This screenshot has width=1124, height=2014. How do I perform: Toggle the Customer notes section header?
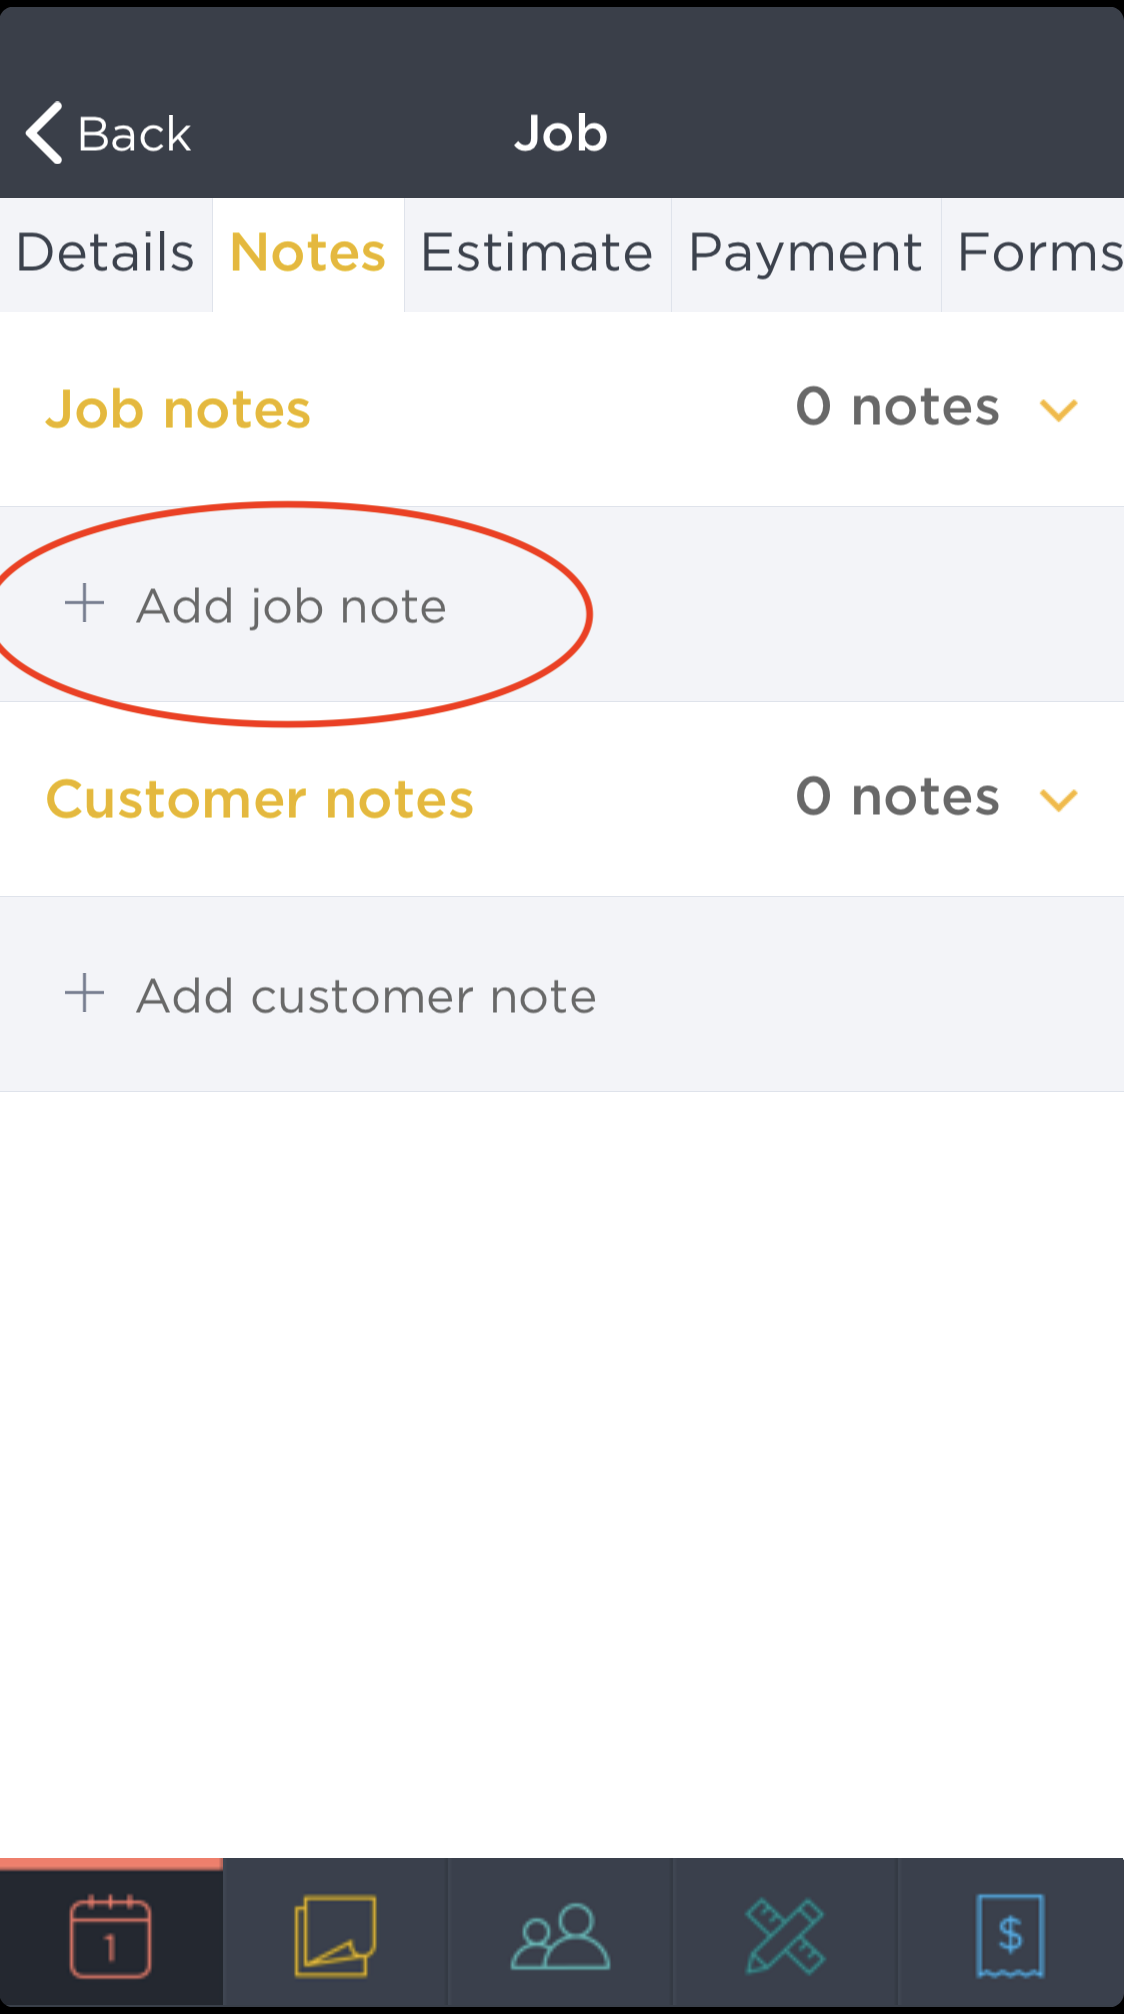(x=562, y=799)
